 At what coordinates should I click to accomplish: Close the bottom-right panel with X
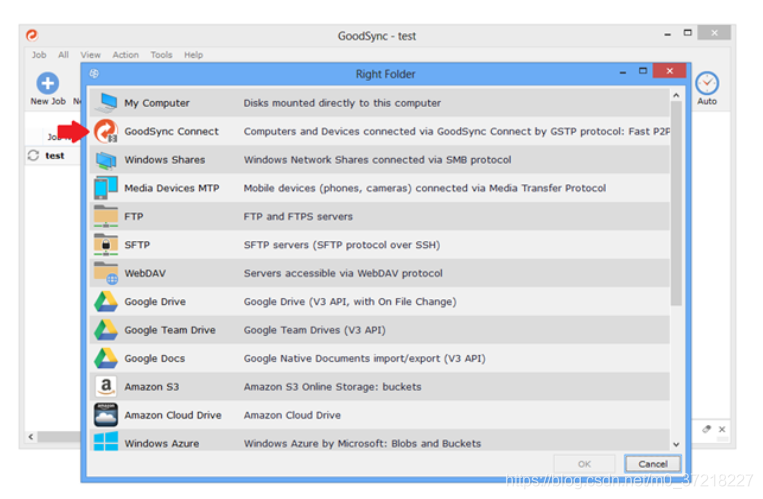click(722, 429)
